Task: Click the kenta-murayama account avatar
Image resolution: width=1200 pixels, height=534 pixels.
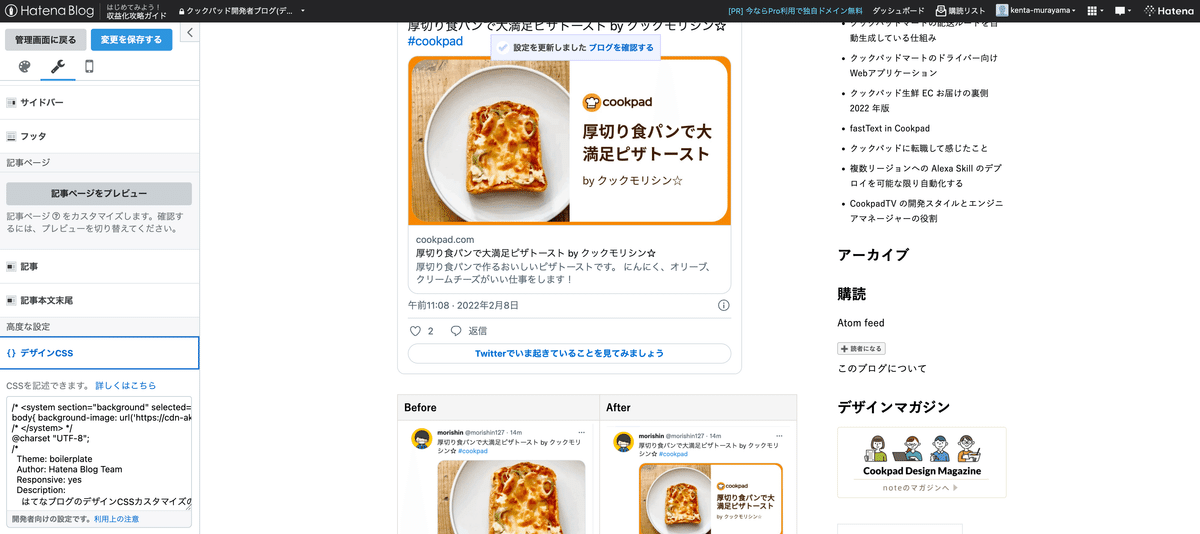Action: [1003, 11]
